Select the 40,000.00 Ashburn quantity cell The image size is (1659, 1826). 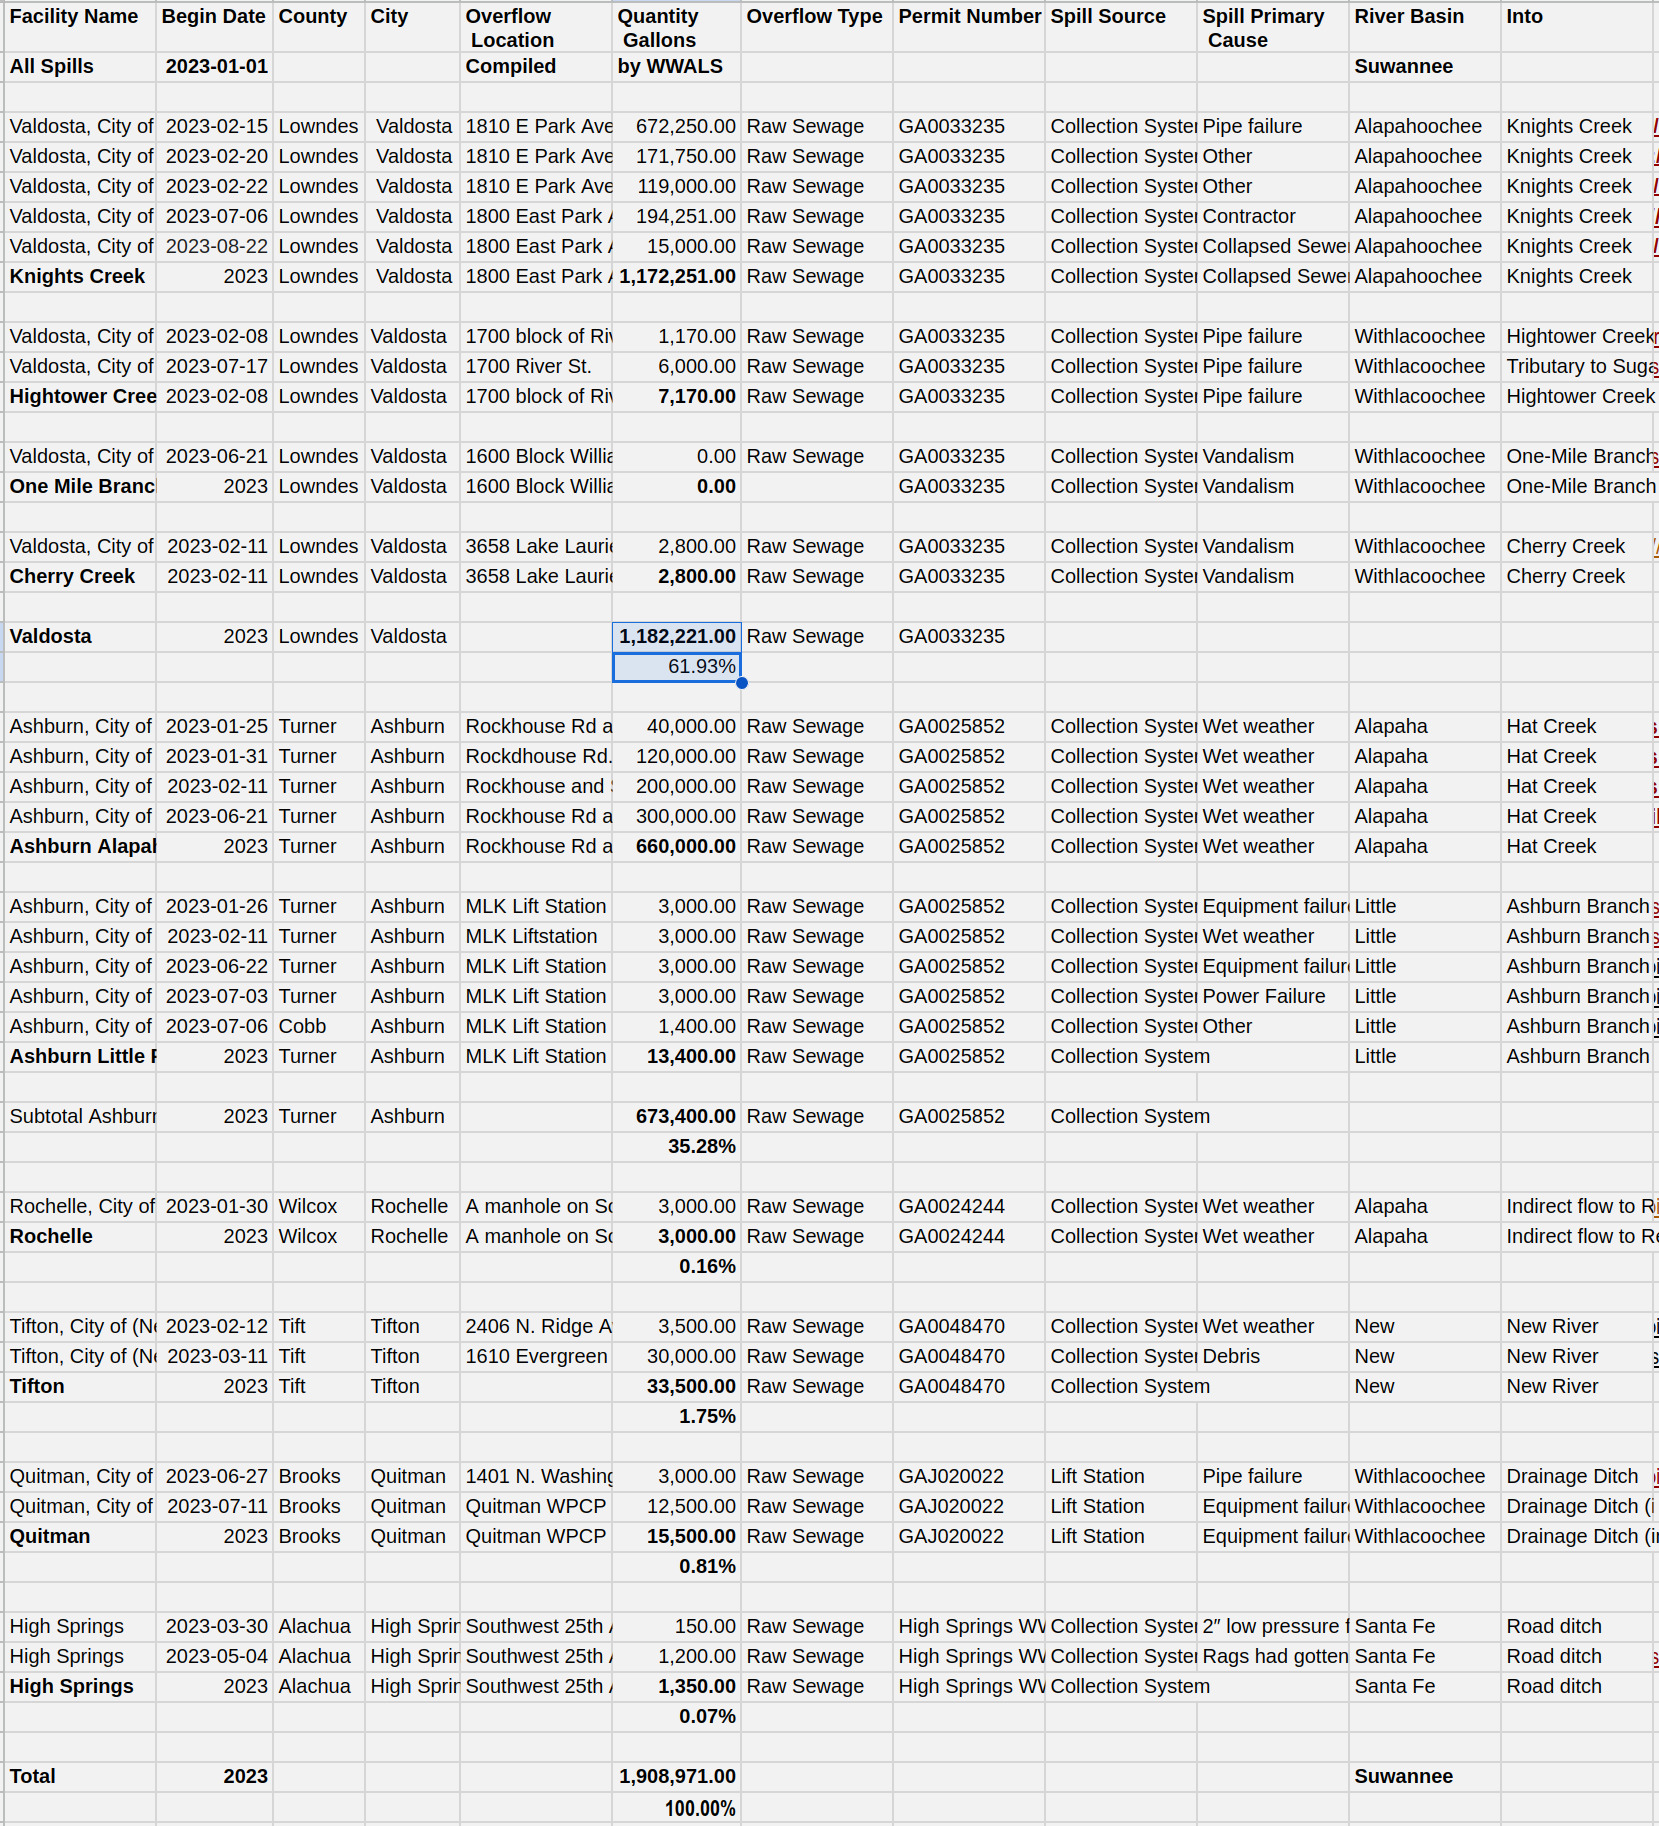pos(677,727)
